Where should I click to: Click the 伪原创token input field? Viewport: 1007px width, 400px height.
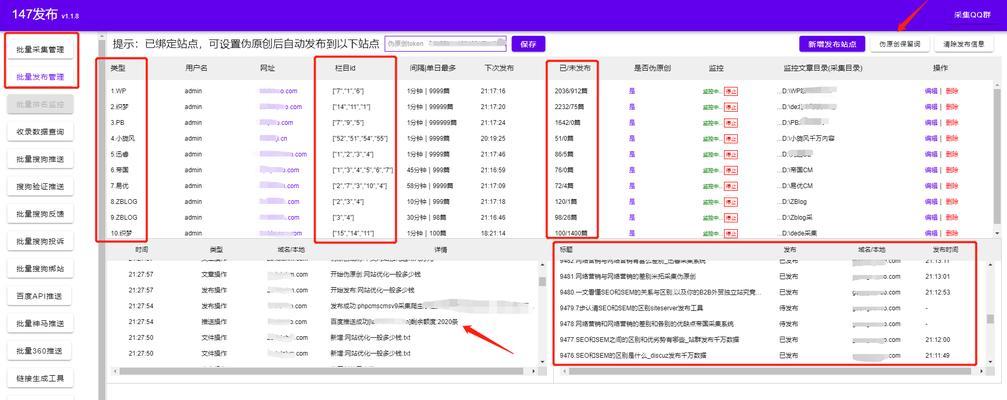click(445, 44)
